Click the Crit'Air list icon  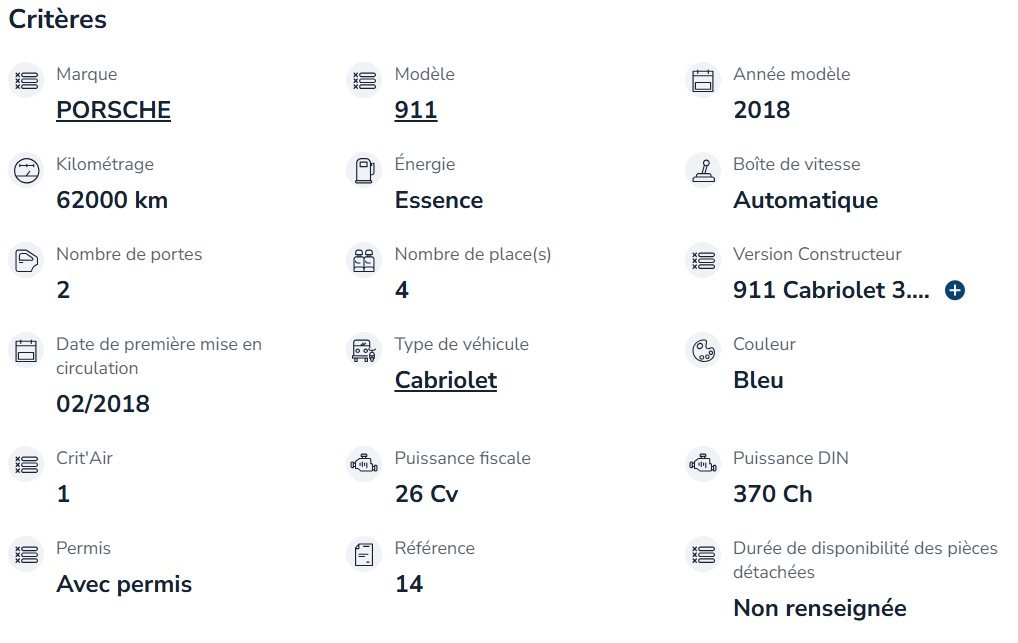[27, 464]
